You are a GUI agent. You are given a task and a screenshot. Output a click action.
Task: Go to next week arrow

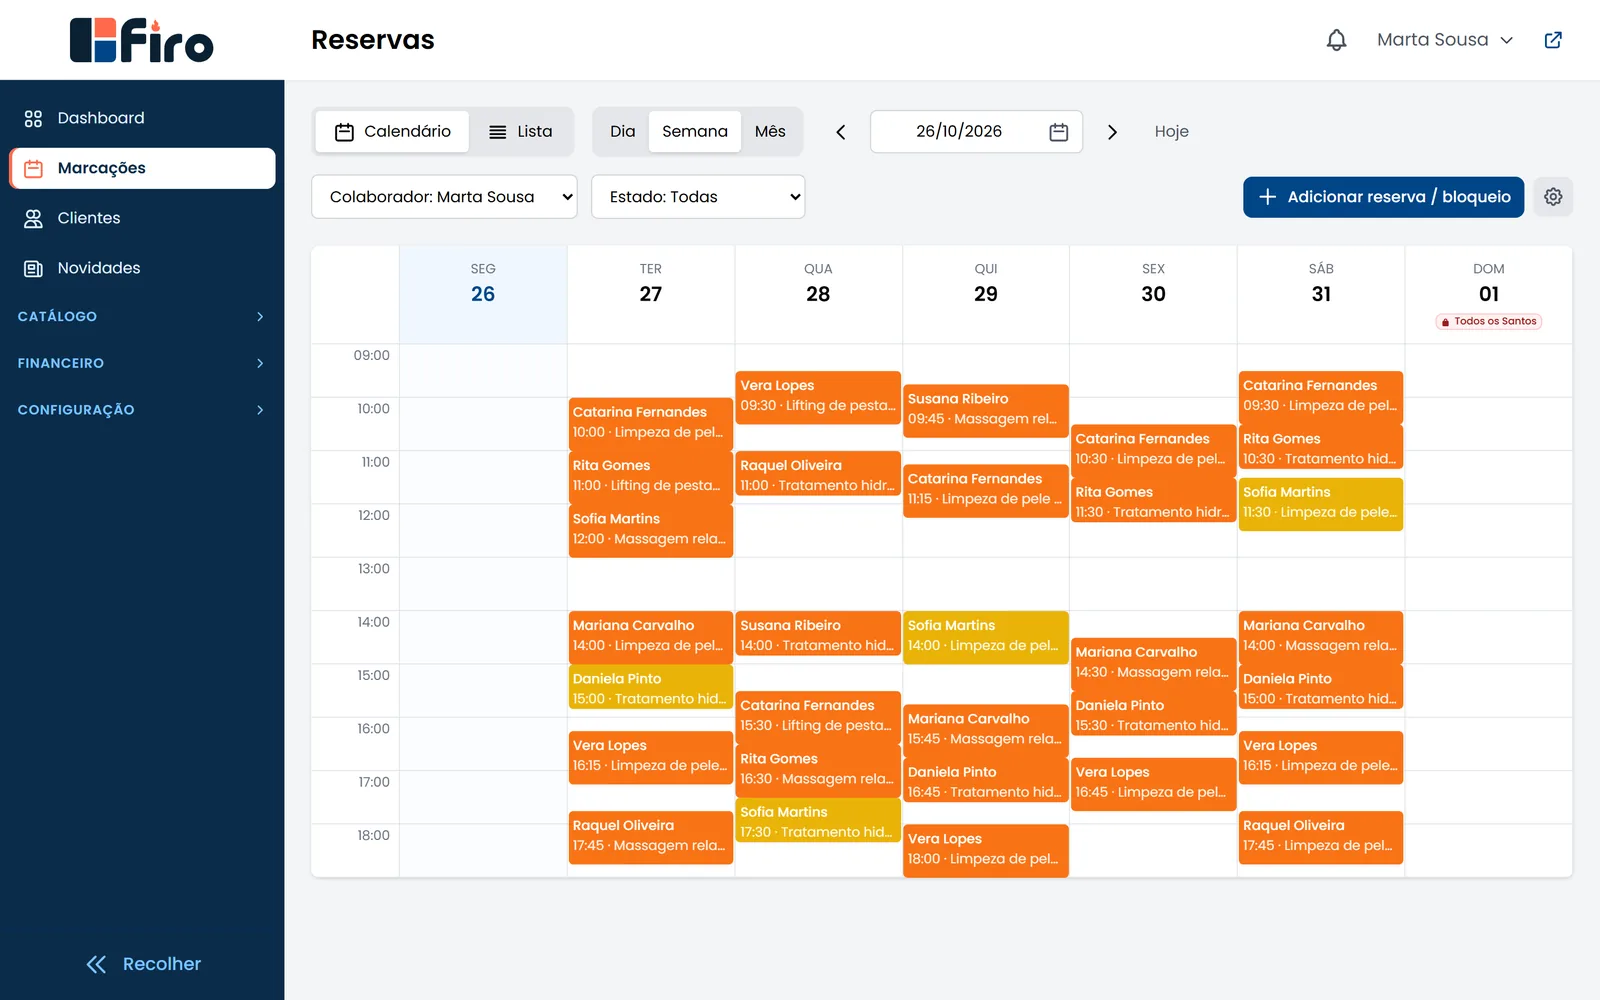[1112, 132]
